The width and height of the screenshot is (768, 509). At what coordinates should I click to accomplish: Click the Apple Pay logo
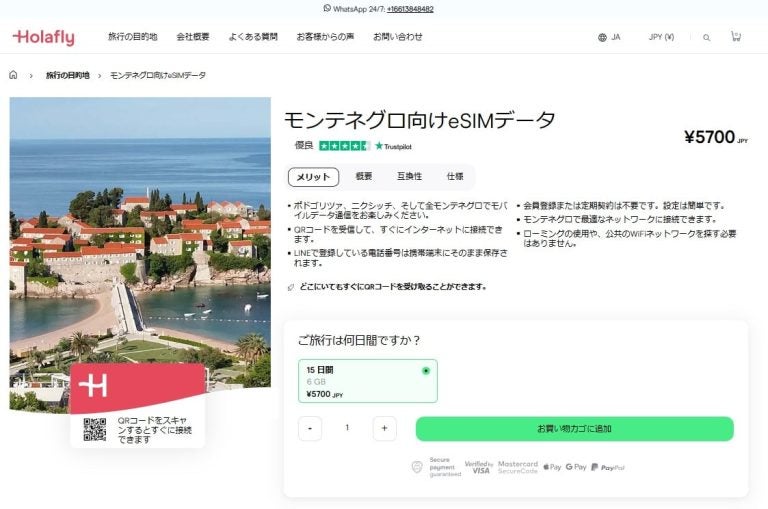552,467
